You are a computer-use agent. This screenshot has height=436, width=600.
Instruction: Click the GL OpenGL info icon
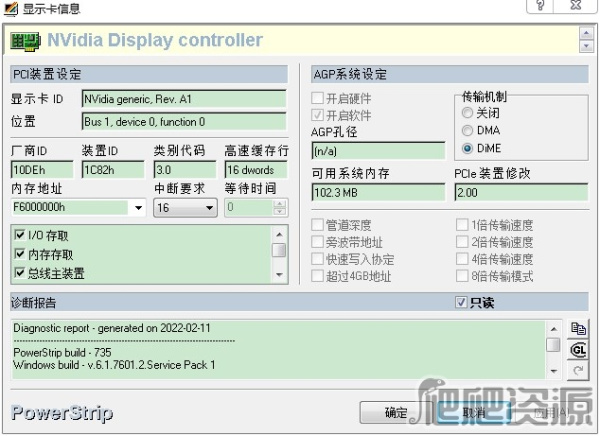click(x=578, y=350)
